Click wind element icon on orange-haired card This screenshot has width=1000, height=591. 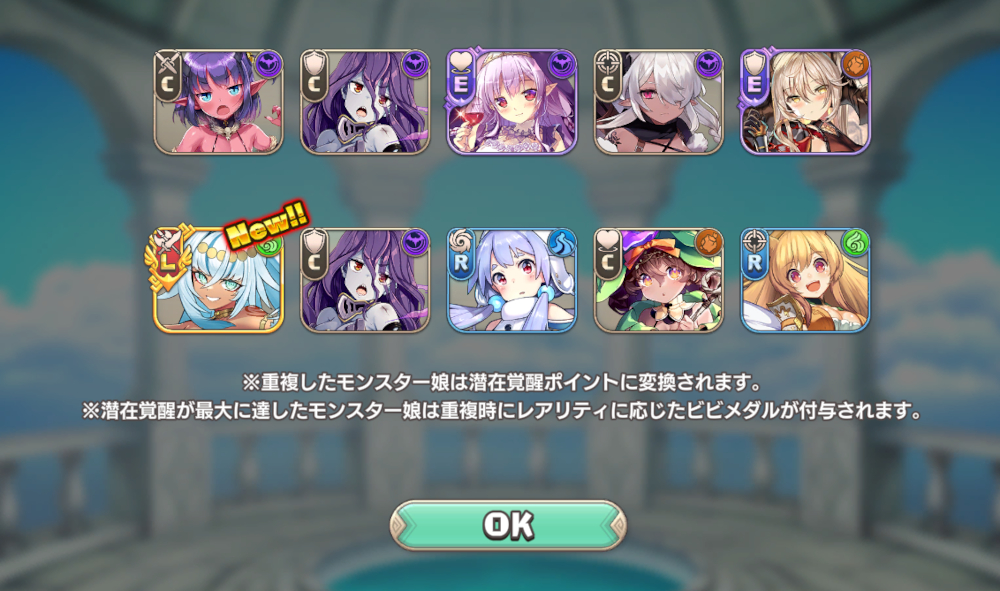[x=855, y=244]
